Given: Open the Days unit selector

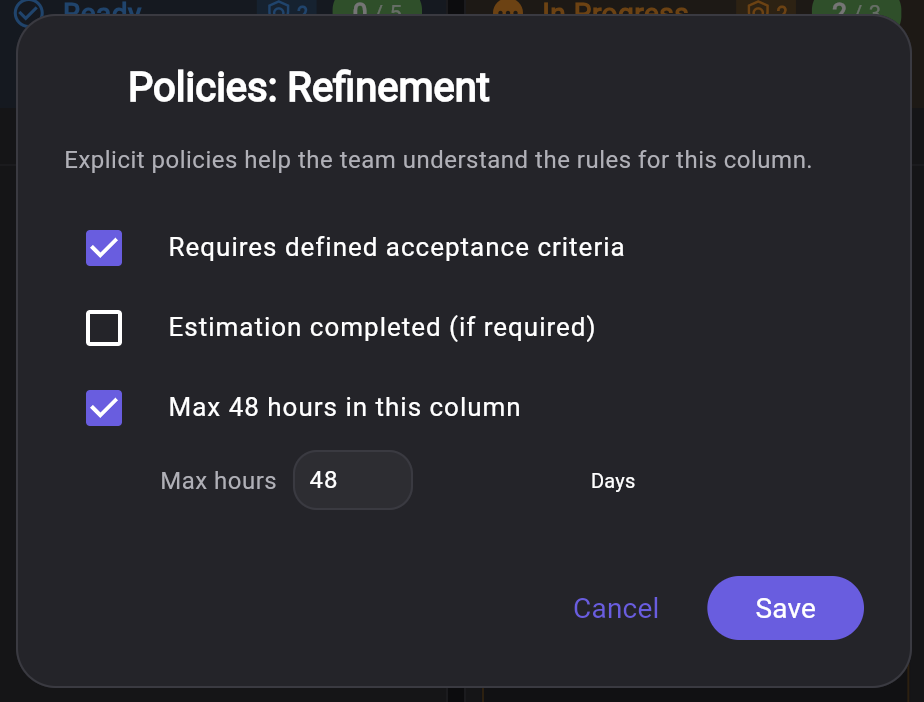Looking at the screenshot, I should (x=613, y=481).
